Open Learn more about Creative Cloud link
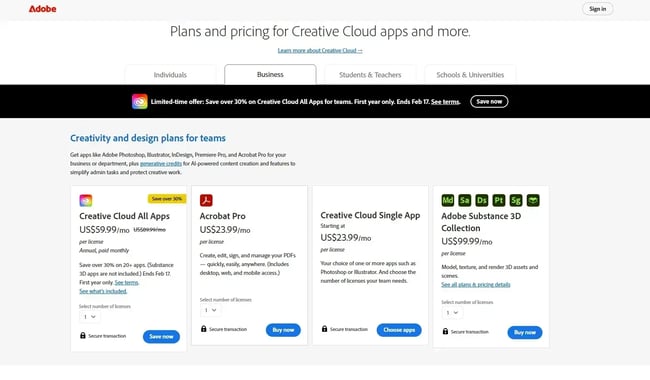This screenshot has width=650, height=380. [x=320, y=51]
